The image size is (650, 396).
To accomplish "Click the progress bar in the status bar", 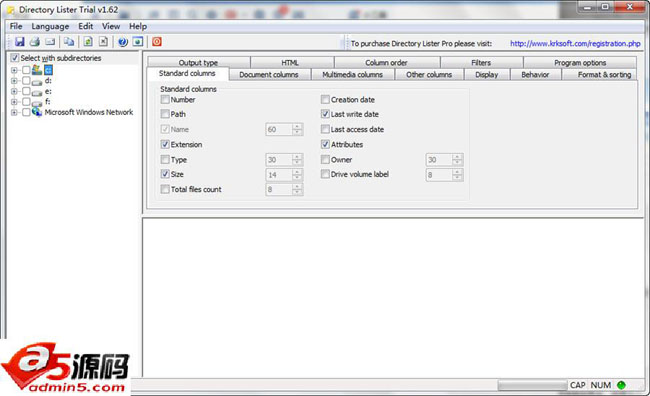I will coord(532,385).
